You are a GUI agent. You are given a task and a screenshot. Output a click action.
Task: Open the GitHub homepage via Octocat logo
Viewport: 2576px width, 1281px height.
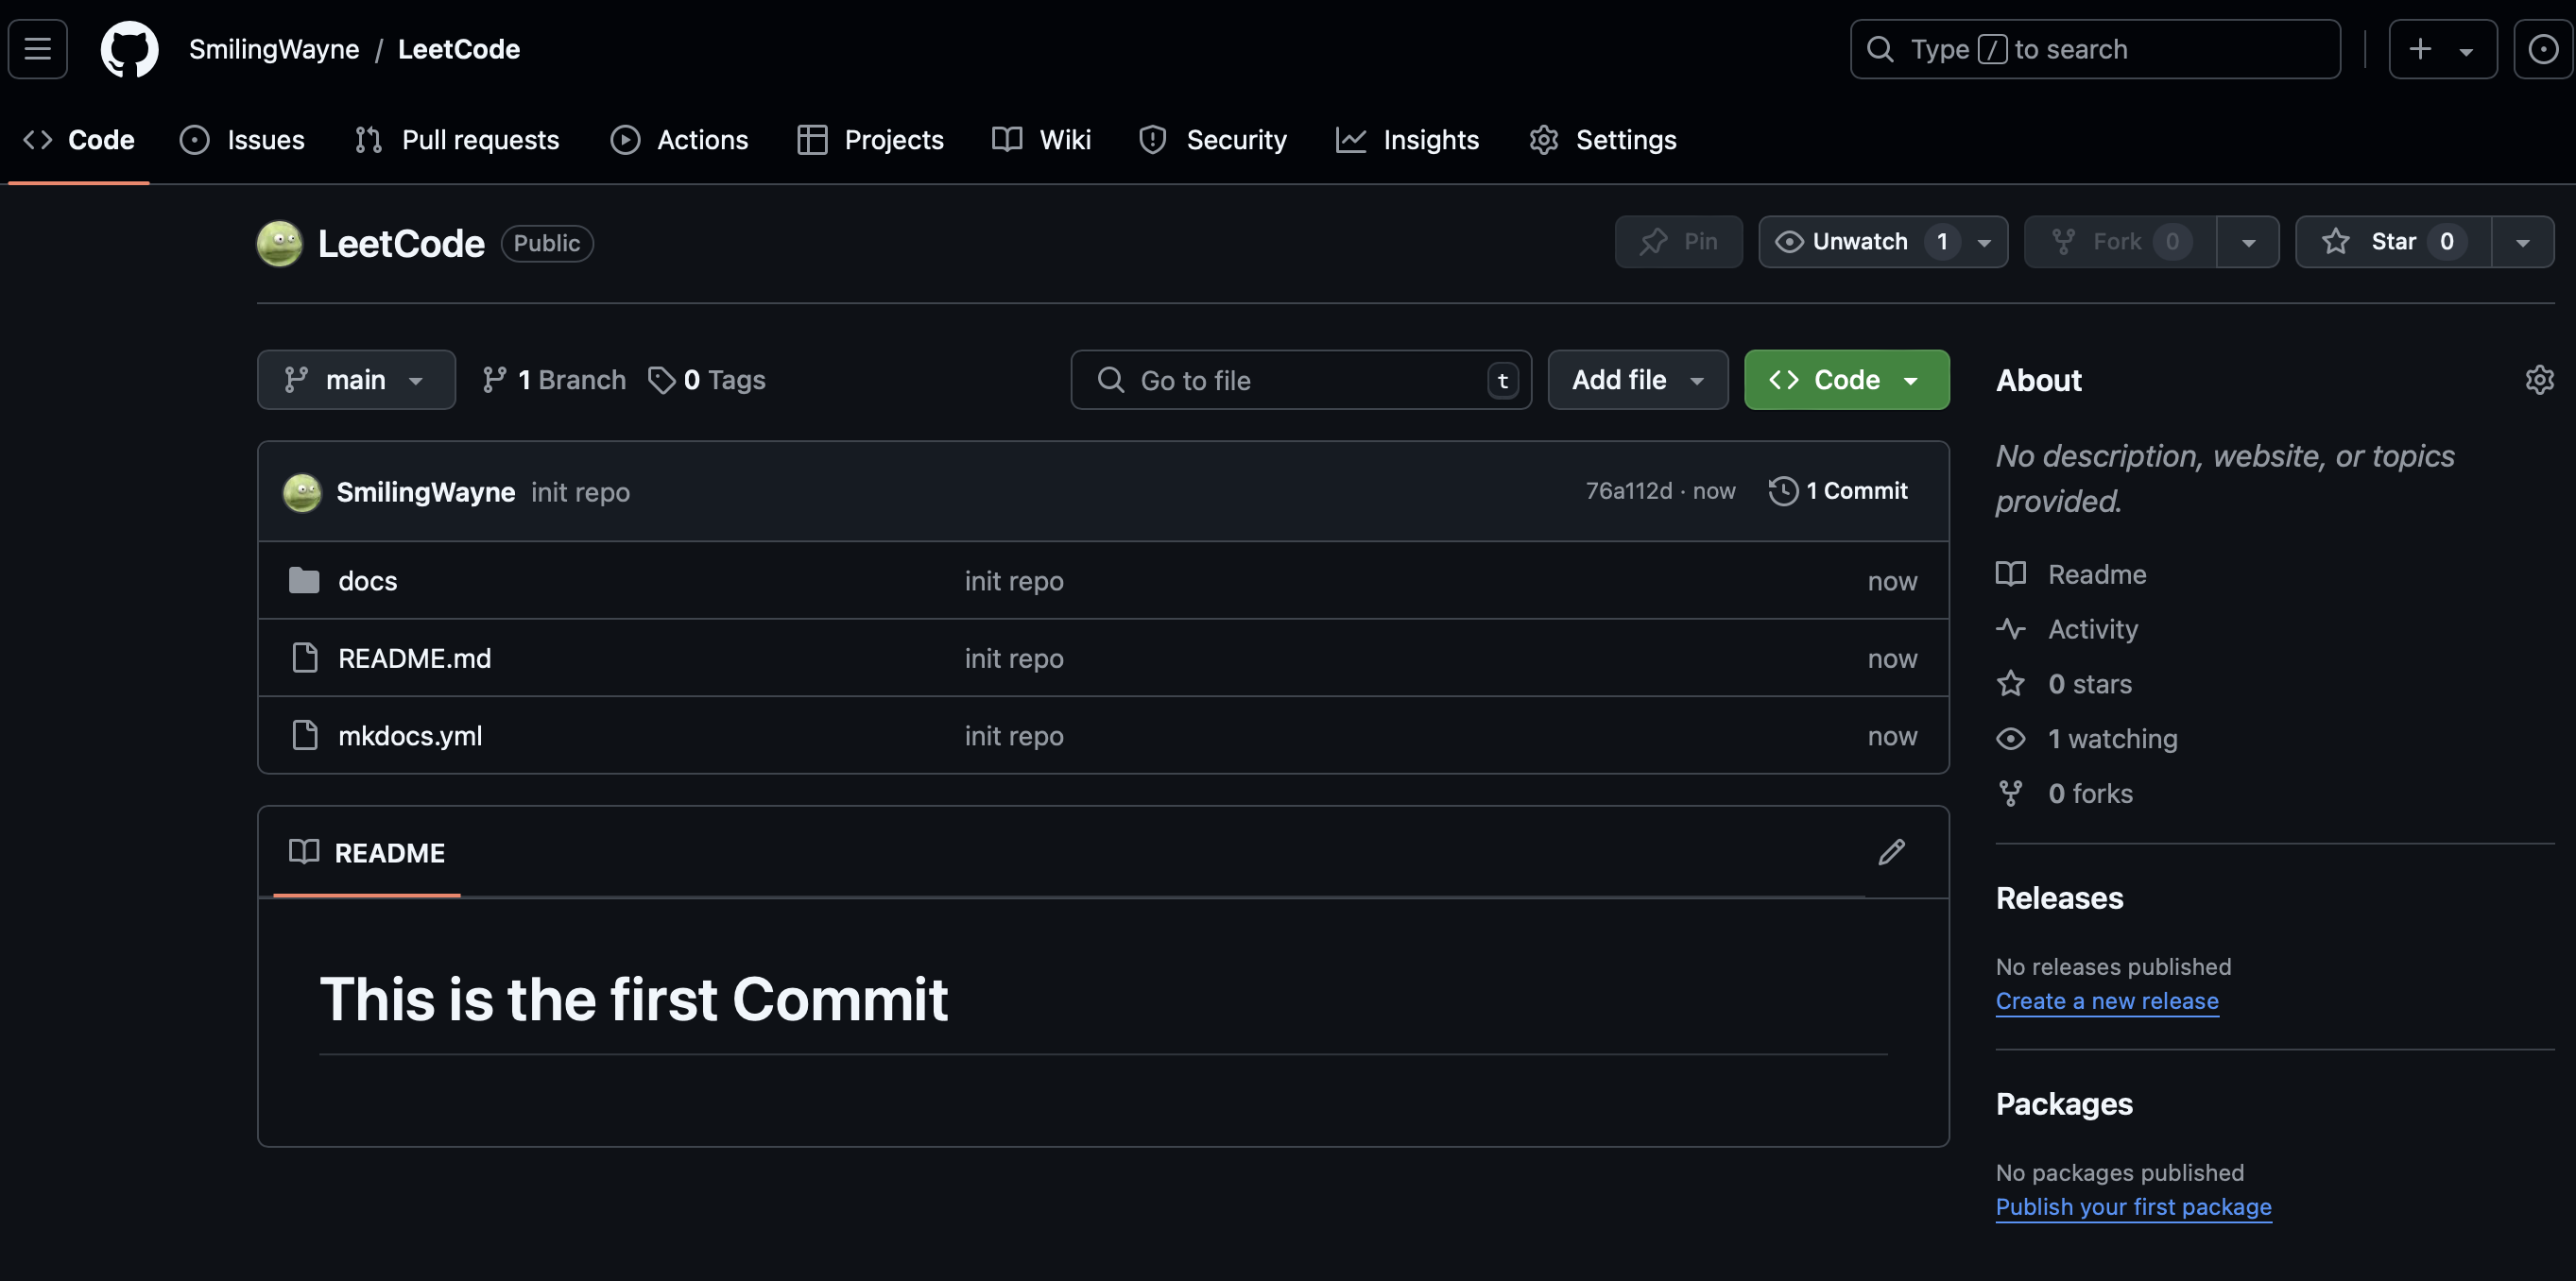click(x=129, y=49)
